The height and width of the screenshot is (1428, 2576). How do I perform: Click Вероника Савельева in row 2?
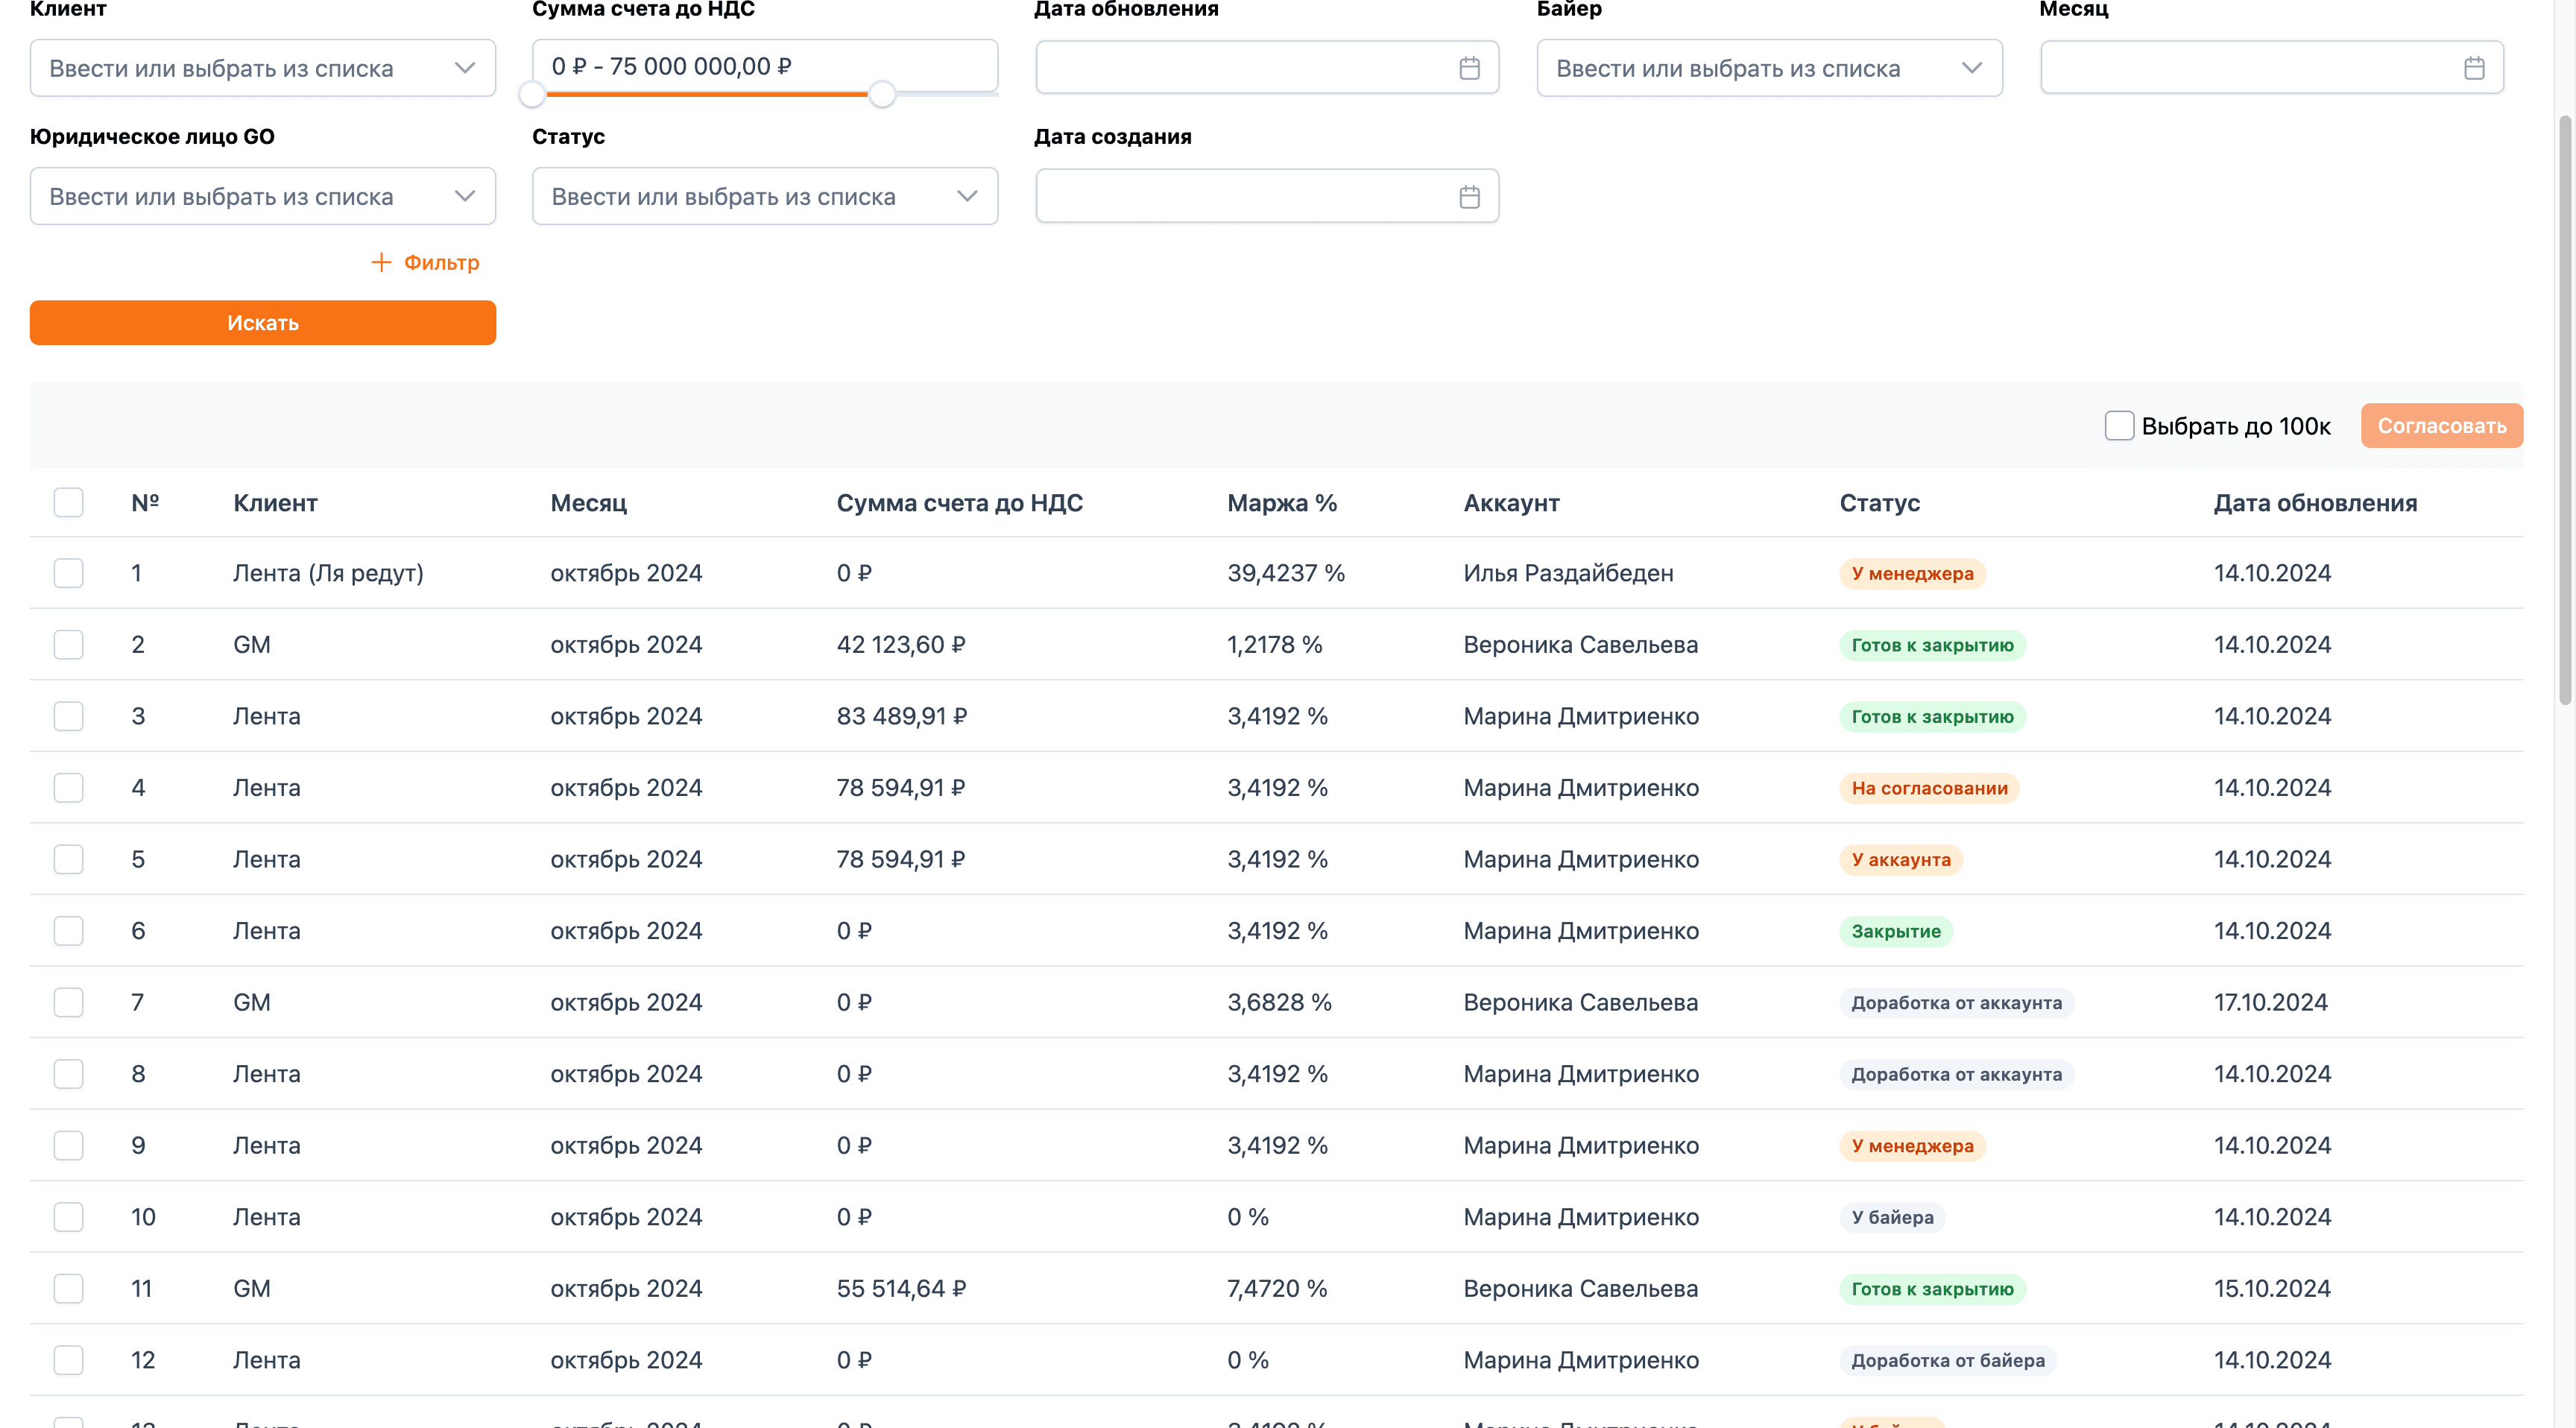(1580, 645)
